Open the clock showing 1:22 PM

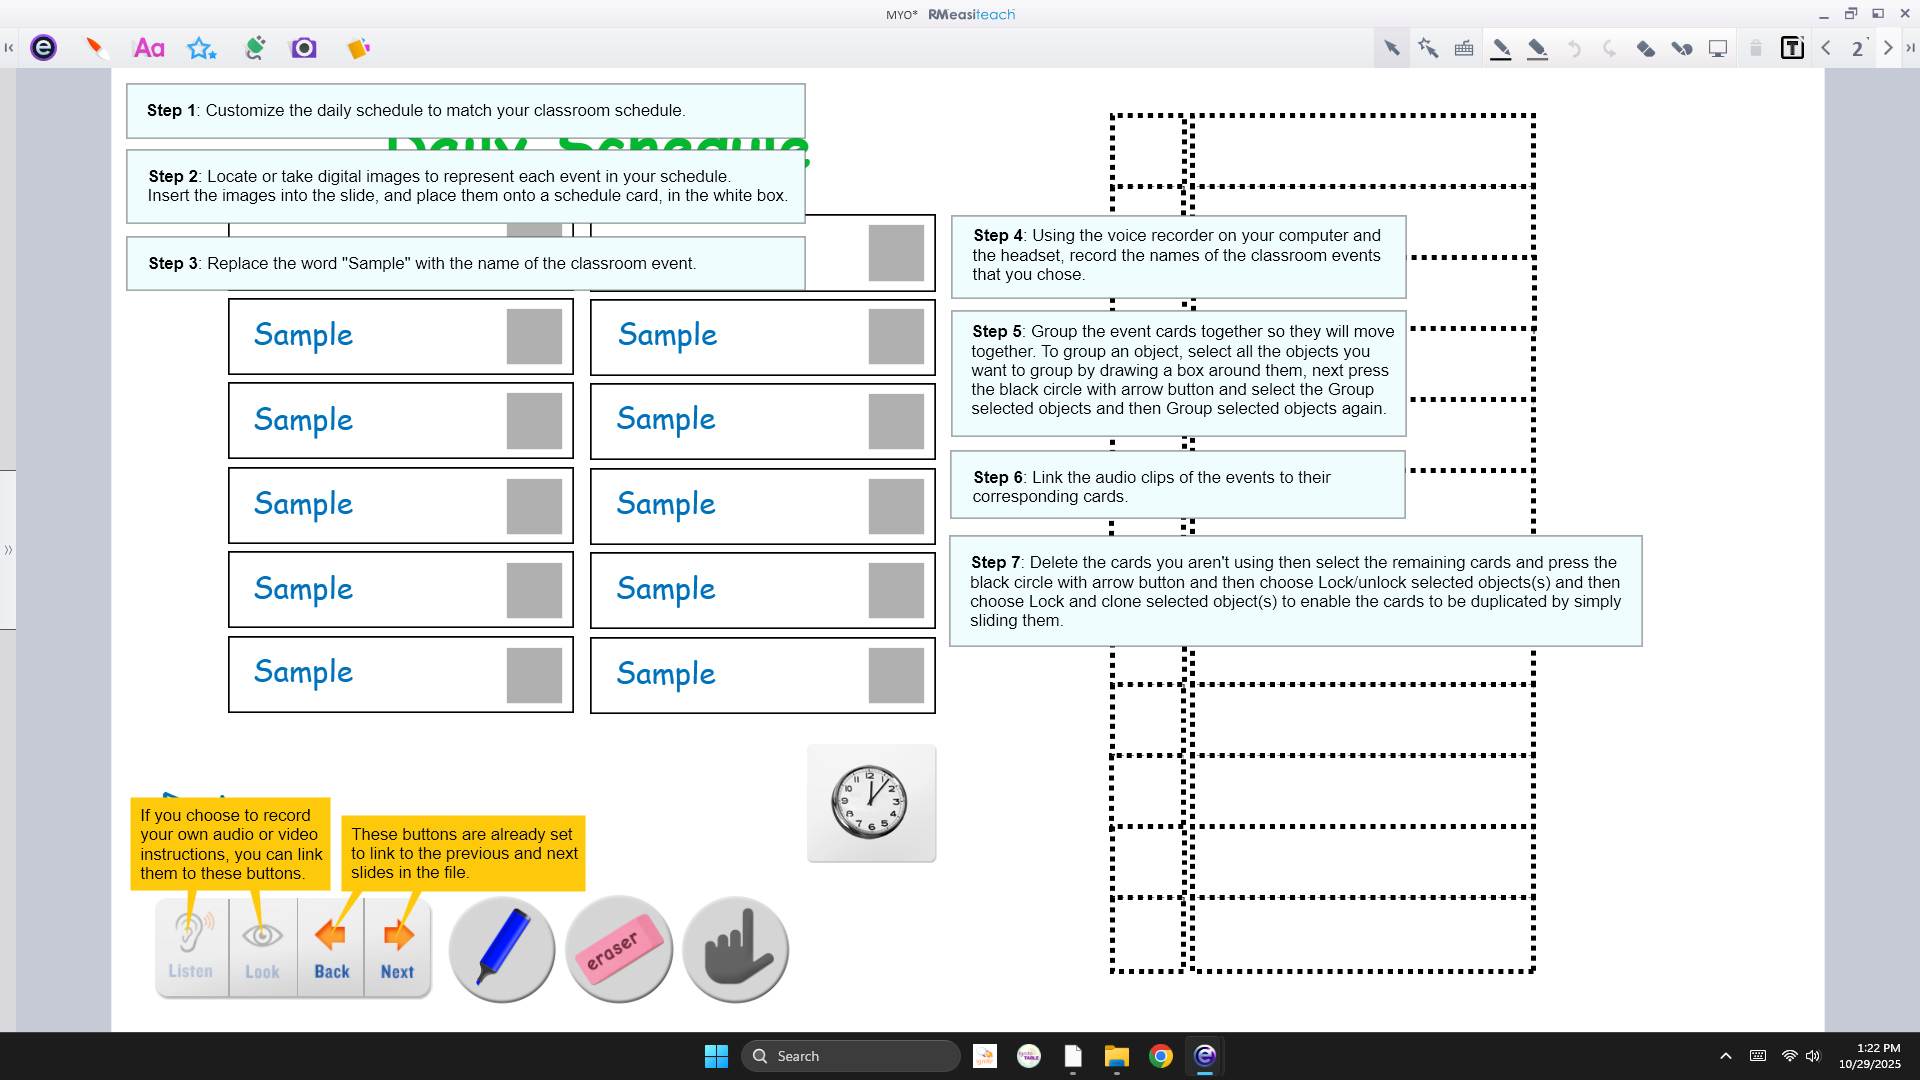click(x=1870, y=1056)
